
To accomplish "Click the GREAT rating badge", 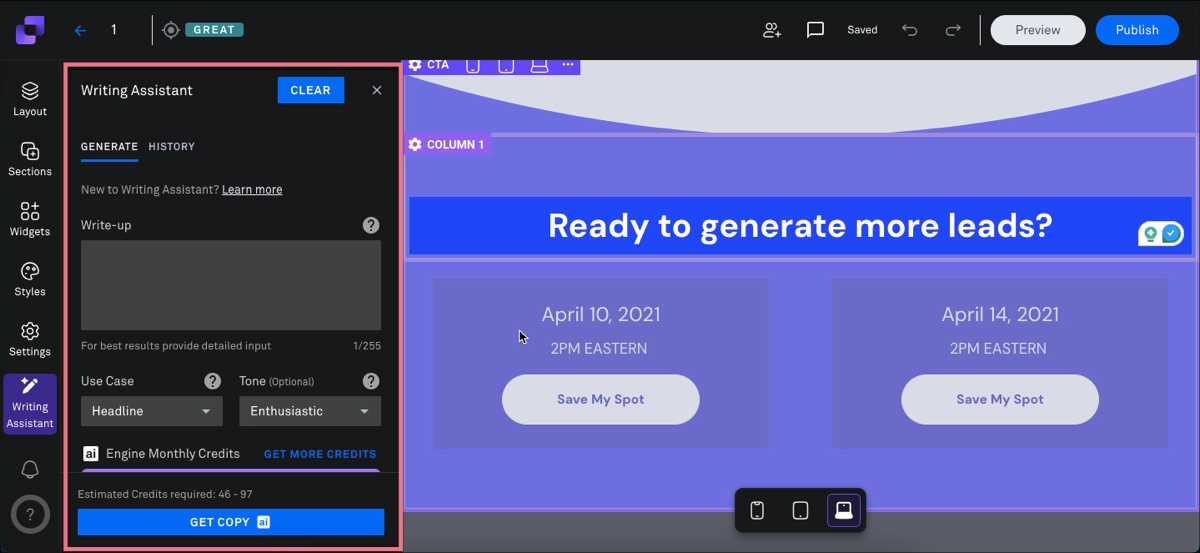I will click(213, 30).
